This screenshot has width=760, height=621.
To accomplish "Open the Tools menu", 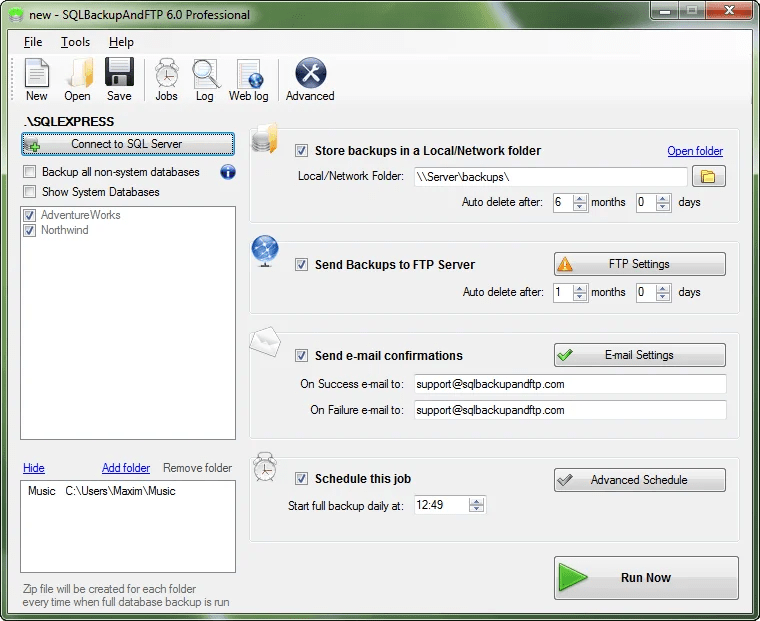I will point(75,42).
